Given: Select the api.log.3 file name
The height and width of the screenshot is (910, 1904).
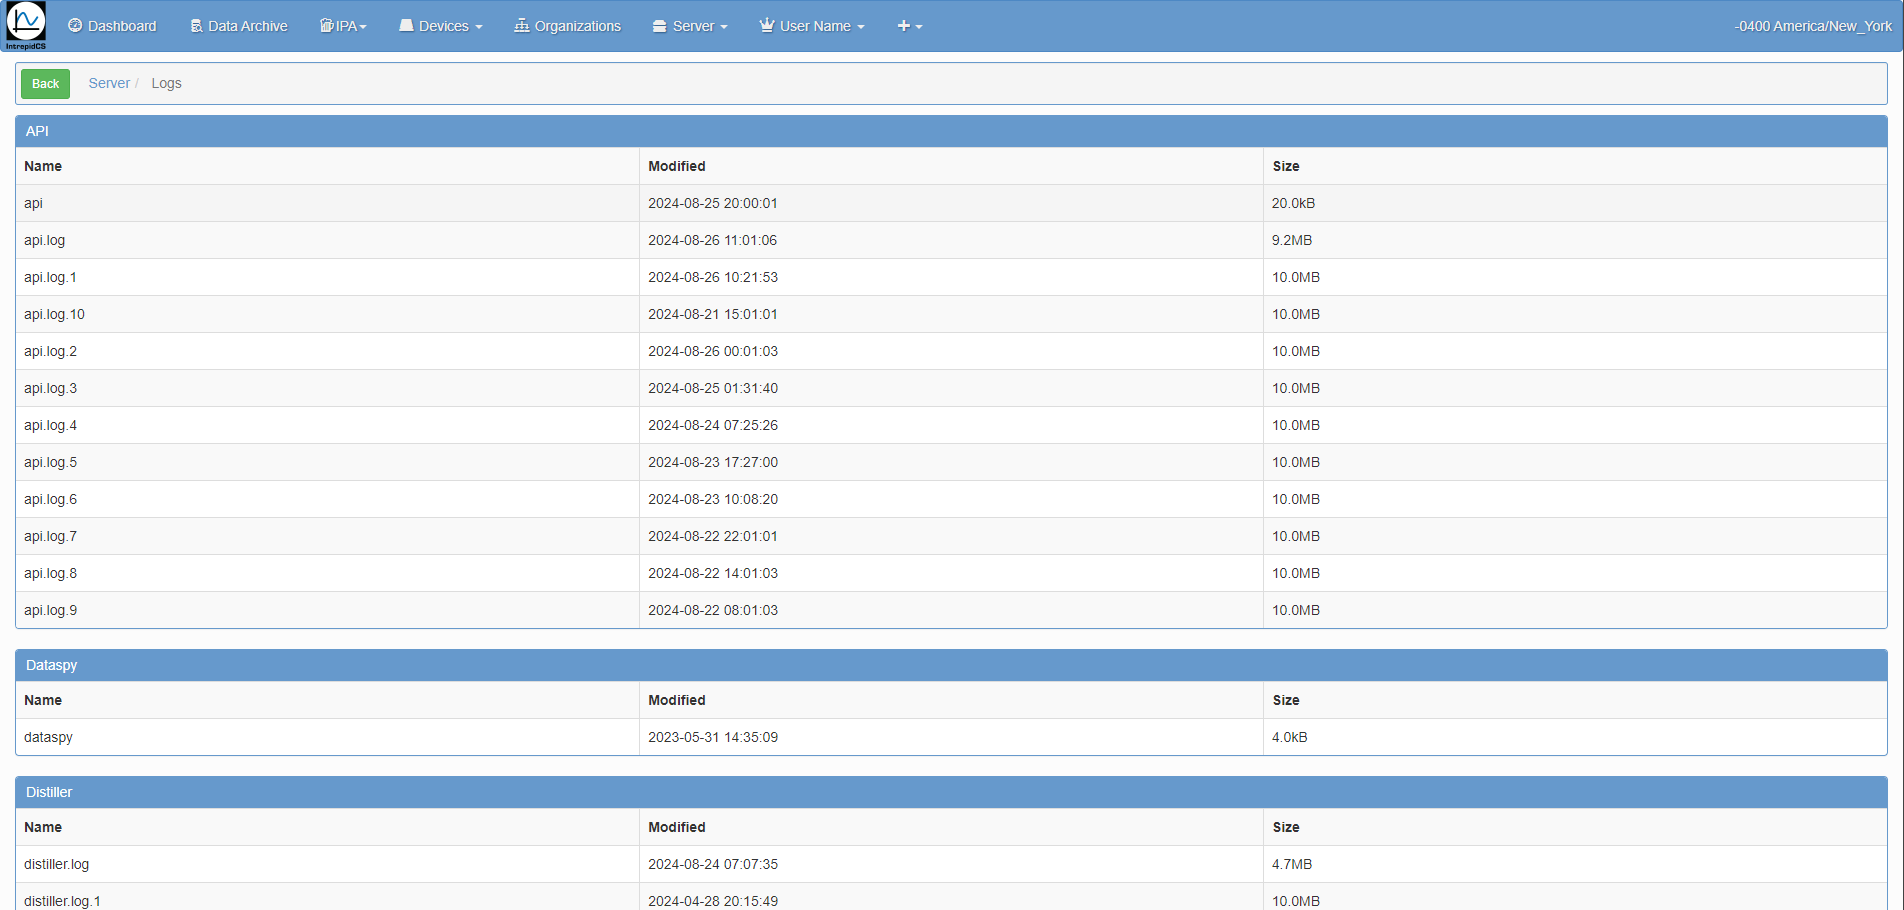Looking at the screenshot, I should coord(50,388).
